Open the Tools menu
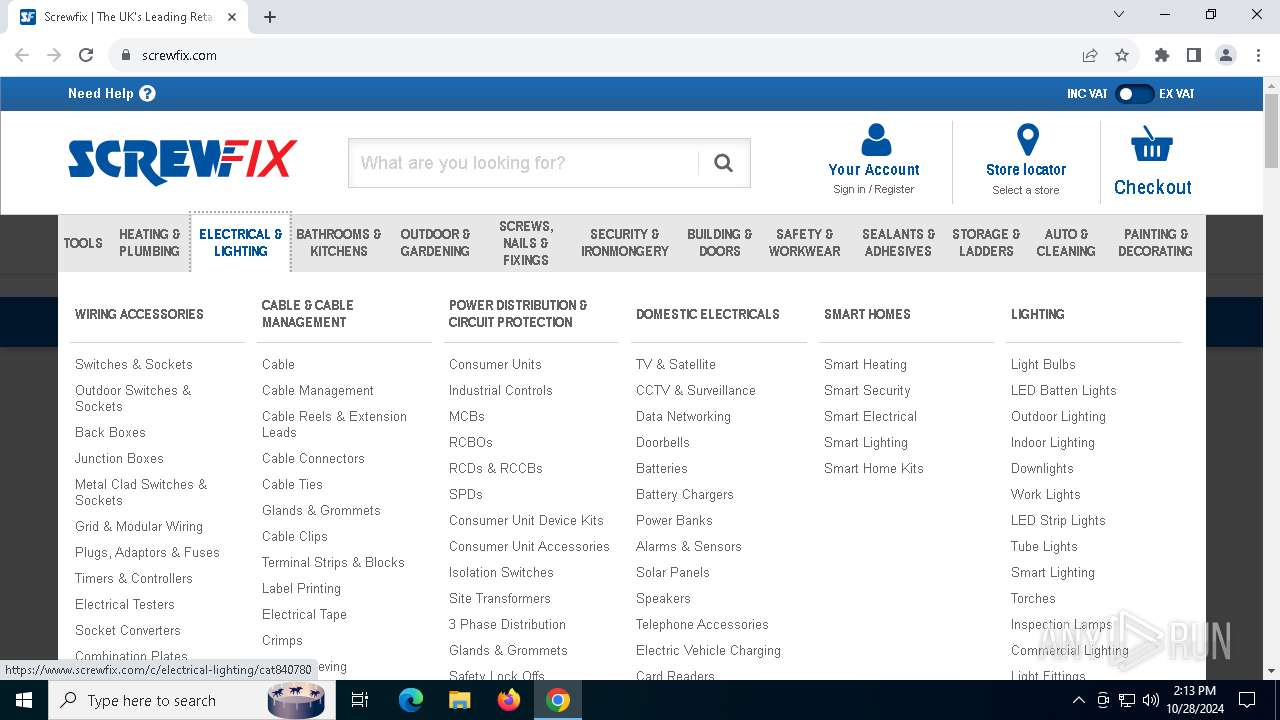Screen dimensions: 1280x720 pos(83,243)
